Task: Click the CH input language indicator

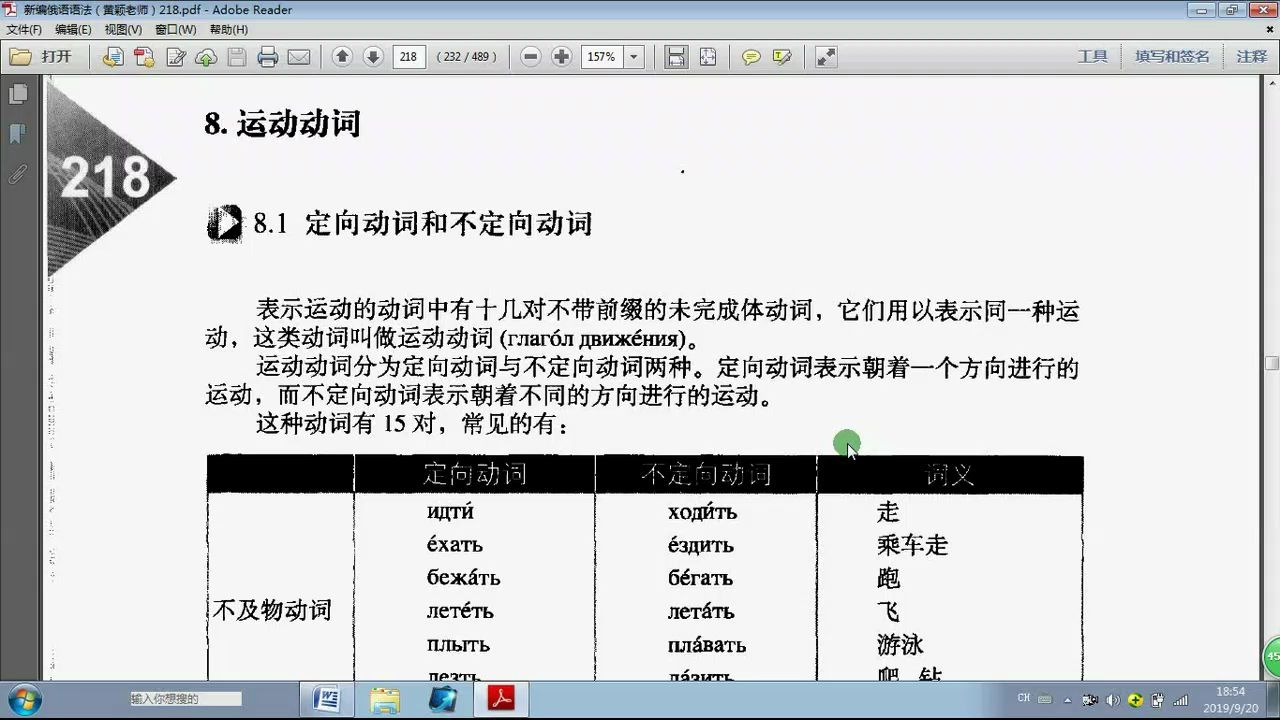Action: 1024,698
